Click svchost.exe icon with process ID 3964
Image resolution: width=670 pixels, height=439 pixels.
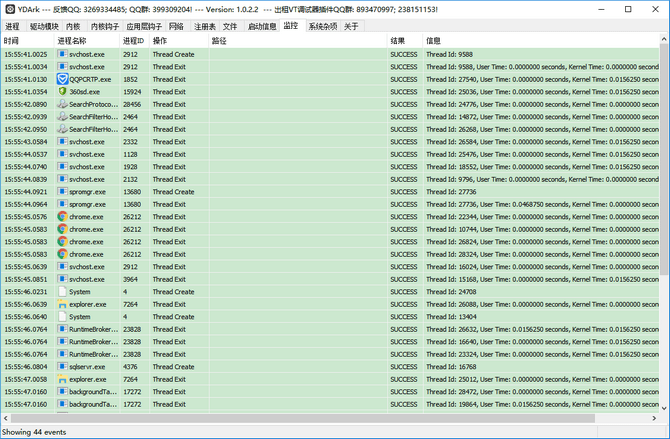(x=62, y=279)
